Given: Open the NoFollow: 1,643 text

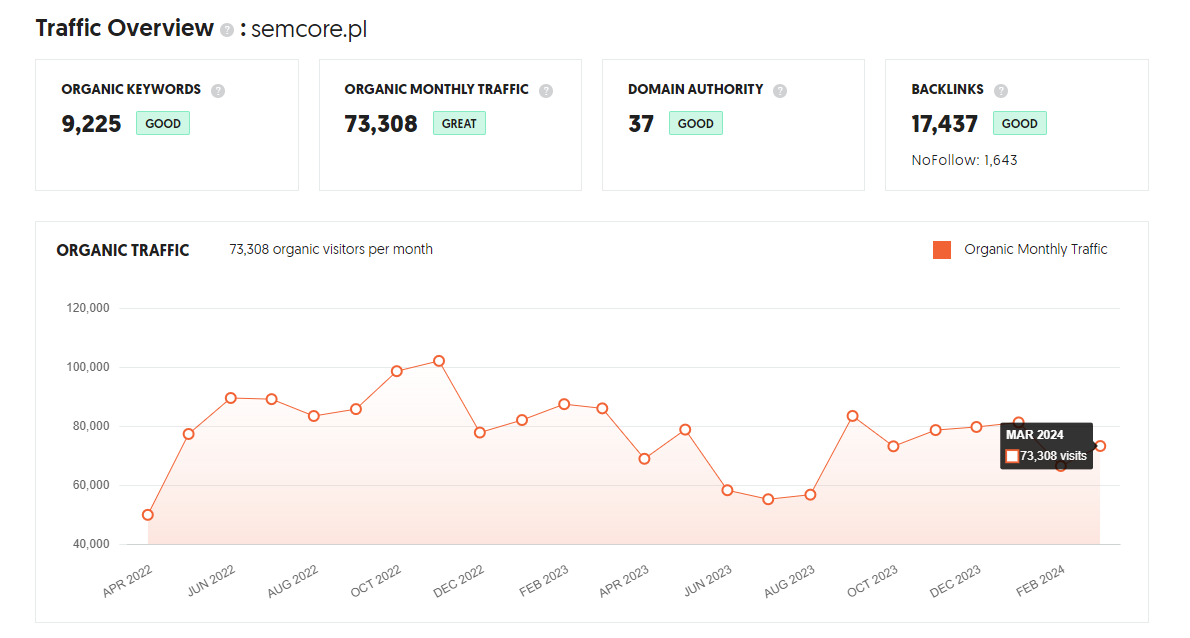Looking at the screenshot, I should [x=964, y=160].
